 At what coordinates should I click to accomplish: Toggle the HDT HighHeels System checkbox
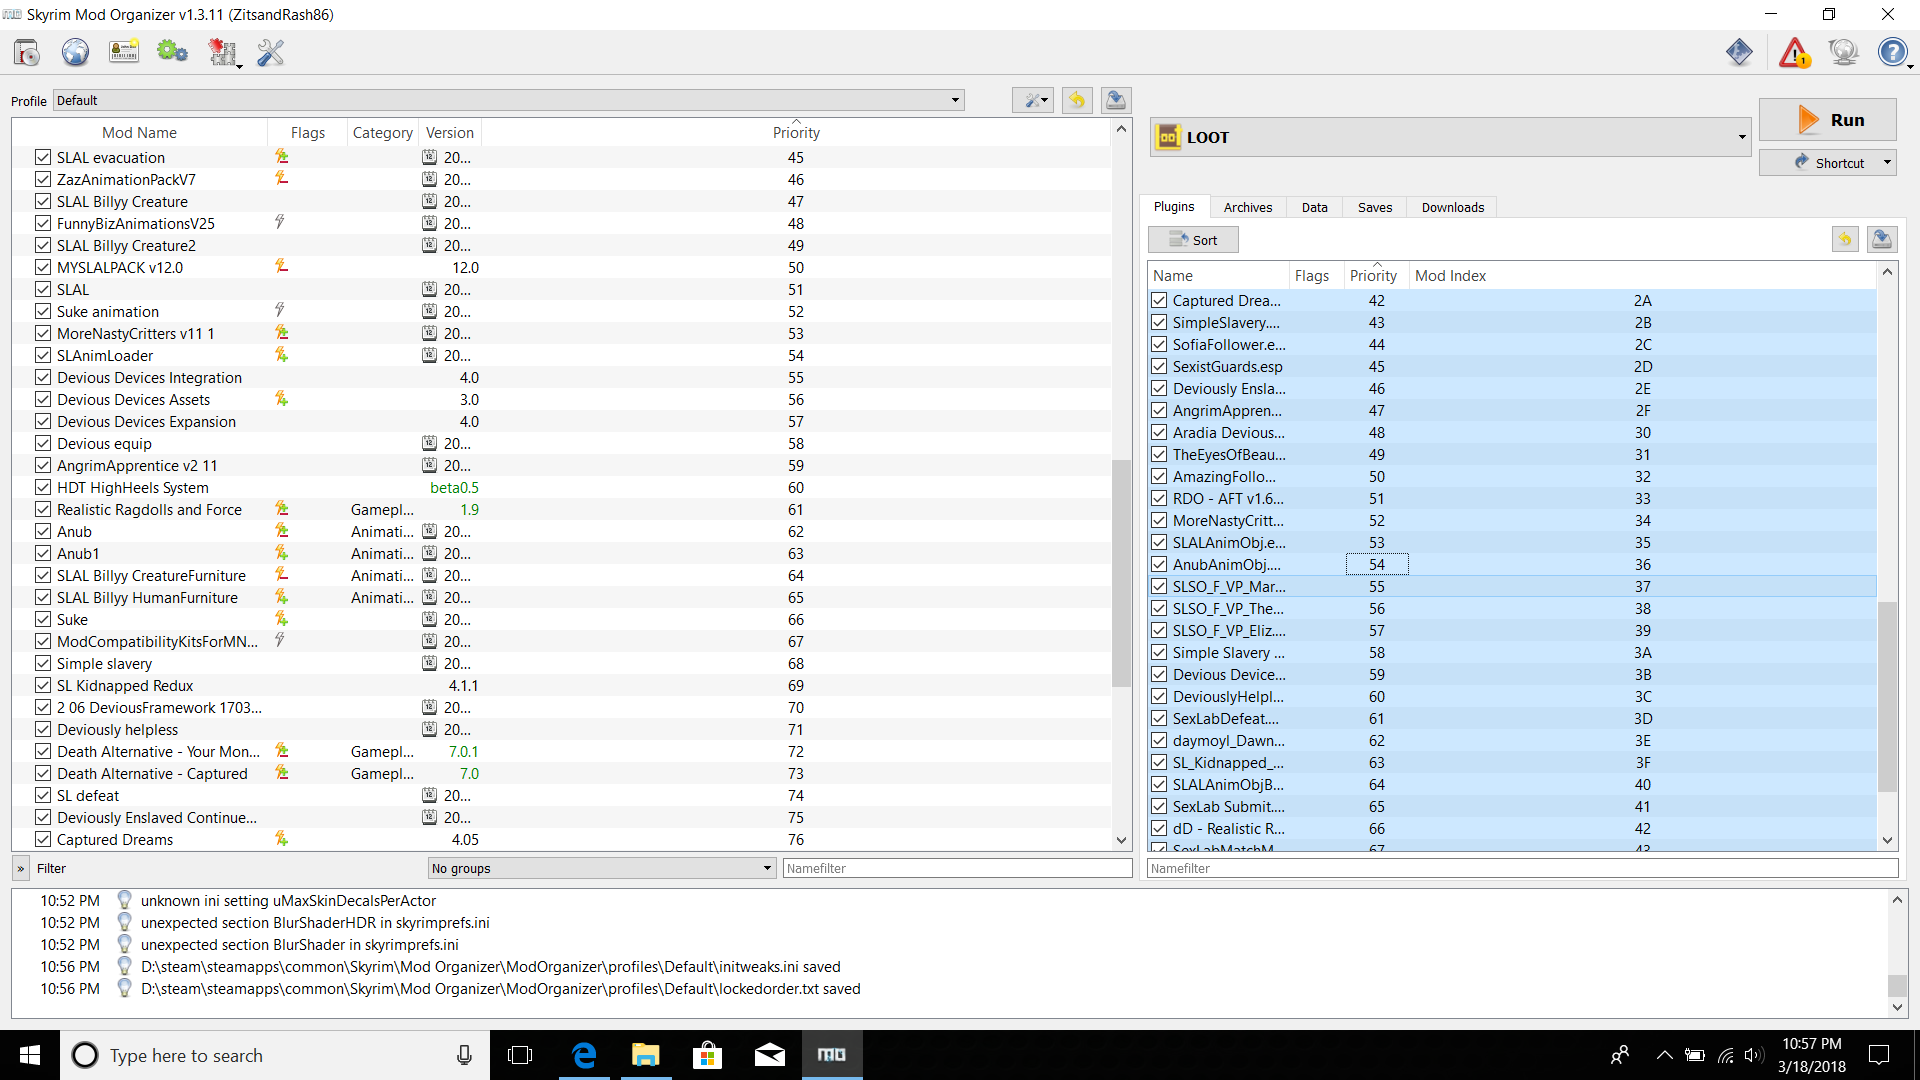point(43,487)
